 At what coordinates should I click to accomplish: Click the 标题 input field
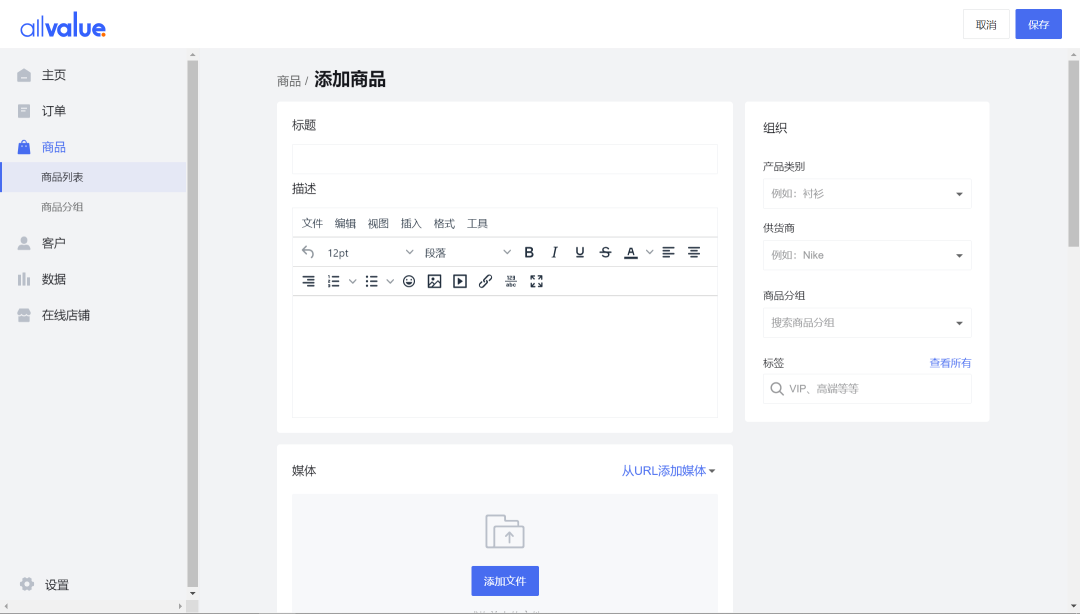505,159
